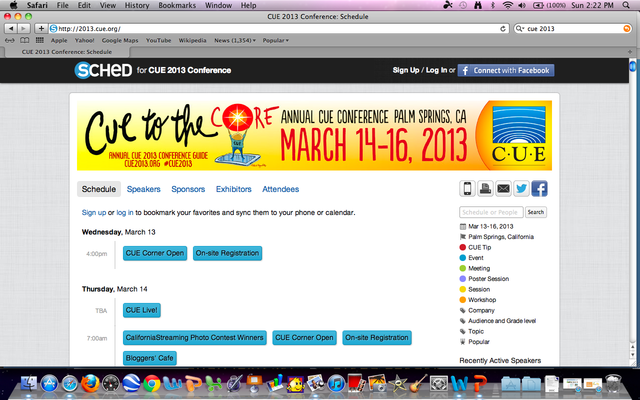Filter by the red CUE Tip category
This screenshot has height=400, width=640.
click(x=475, y=247)
